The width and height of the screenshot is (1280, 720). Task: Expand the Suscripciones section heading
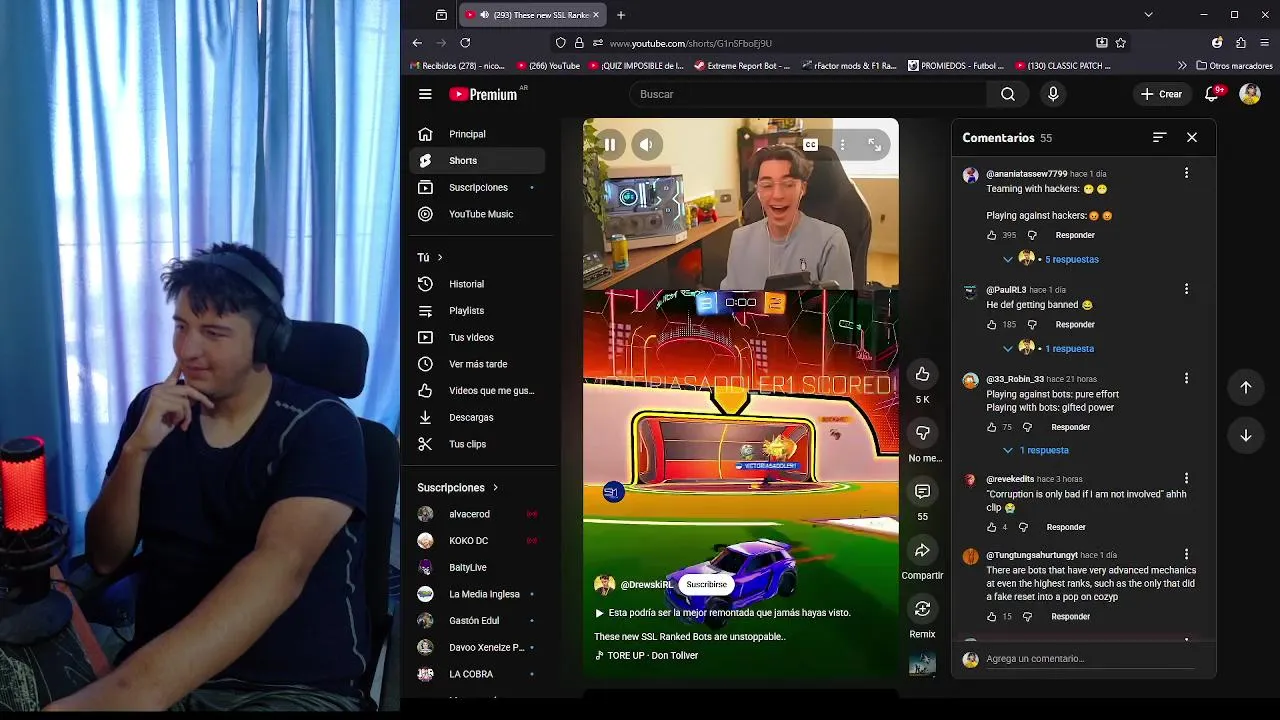(x=458, y=487)
